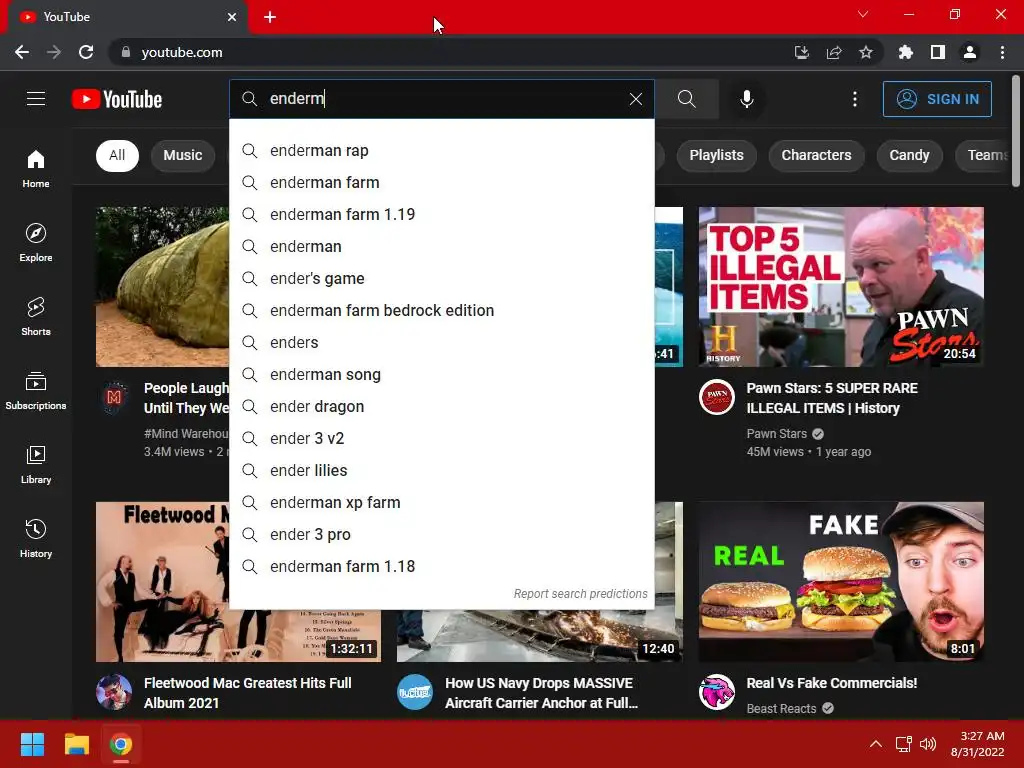Click the share page icon in address bar
Screen dimensions: 1024x768
(x=833, y=52)
